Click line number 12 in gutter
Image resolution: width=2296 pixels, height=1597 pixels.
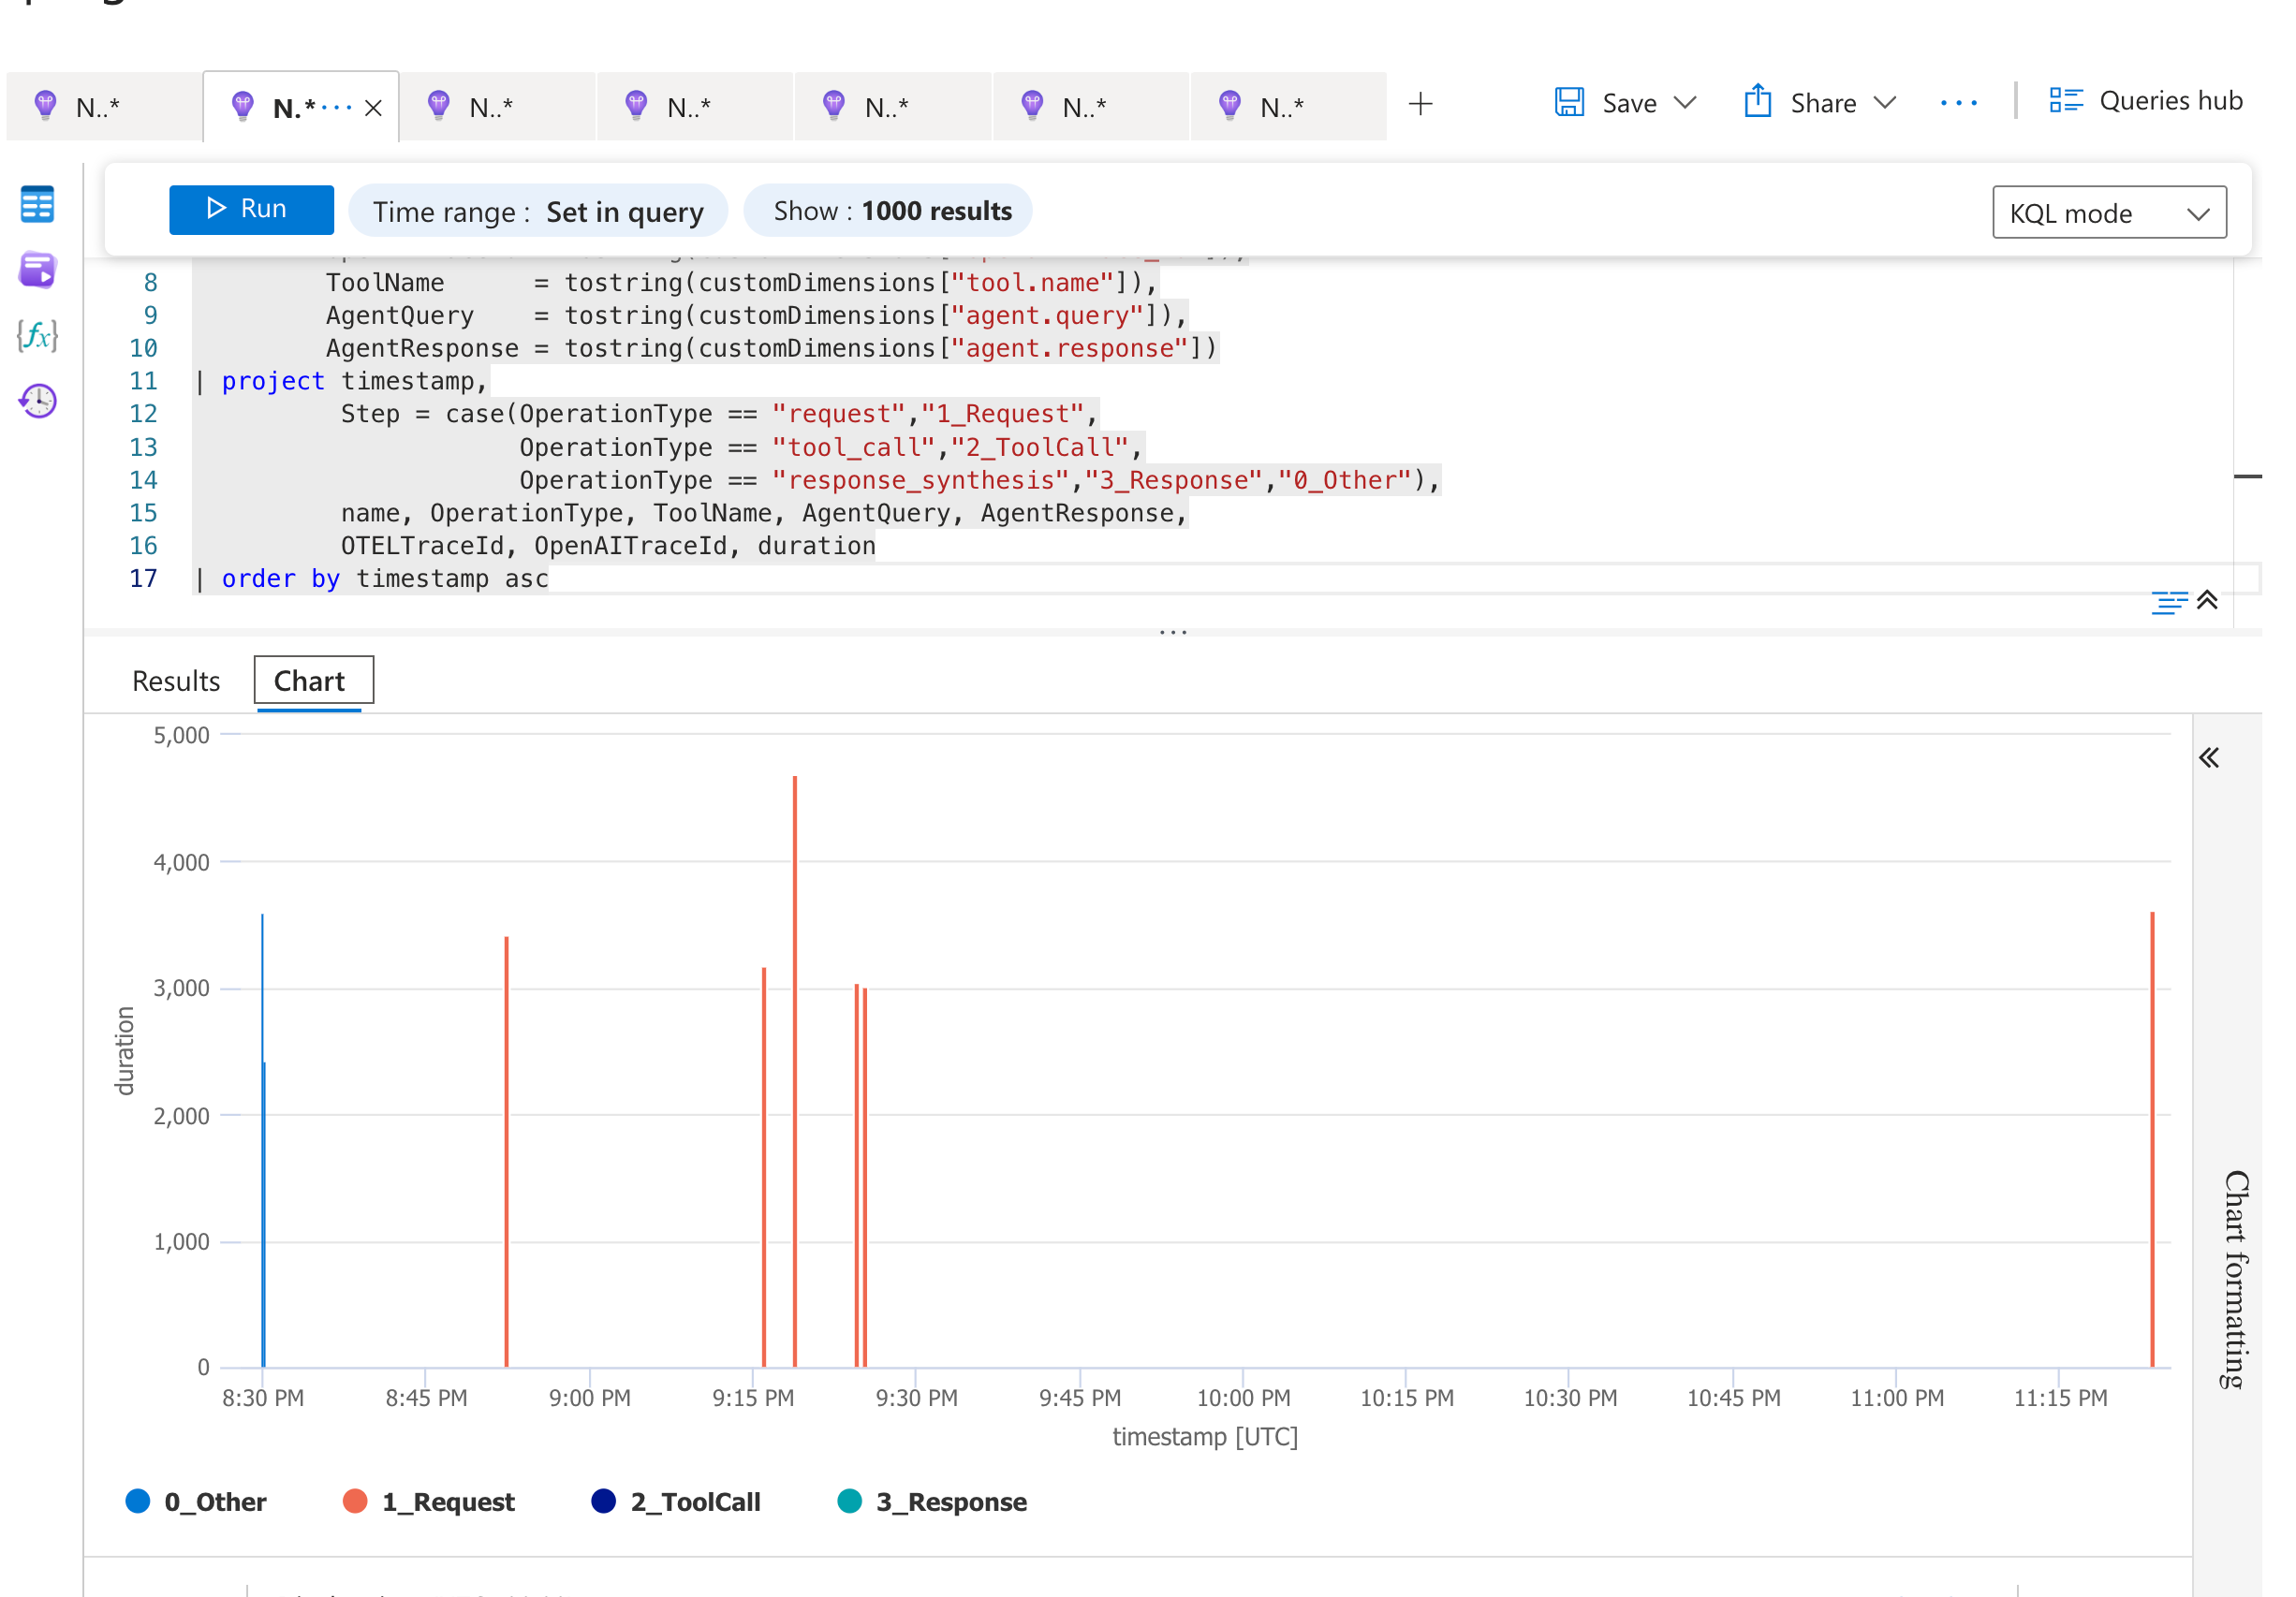[143, 414]
